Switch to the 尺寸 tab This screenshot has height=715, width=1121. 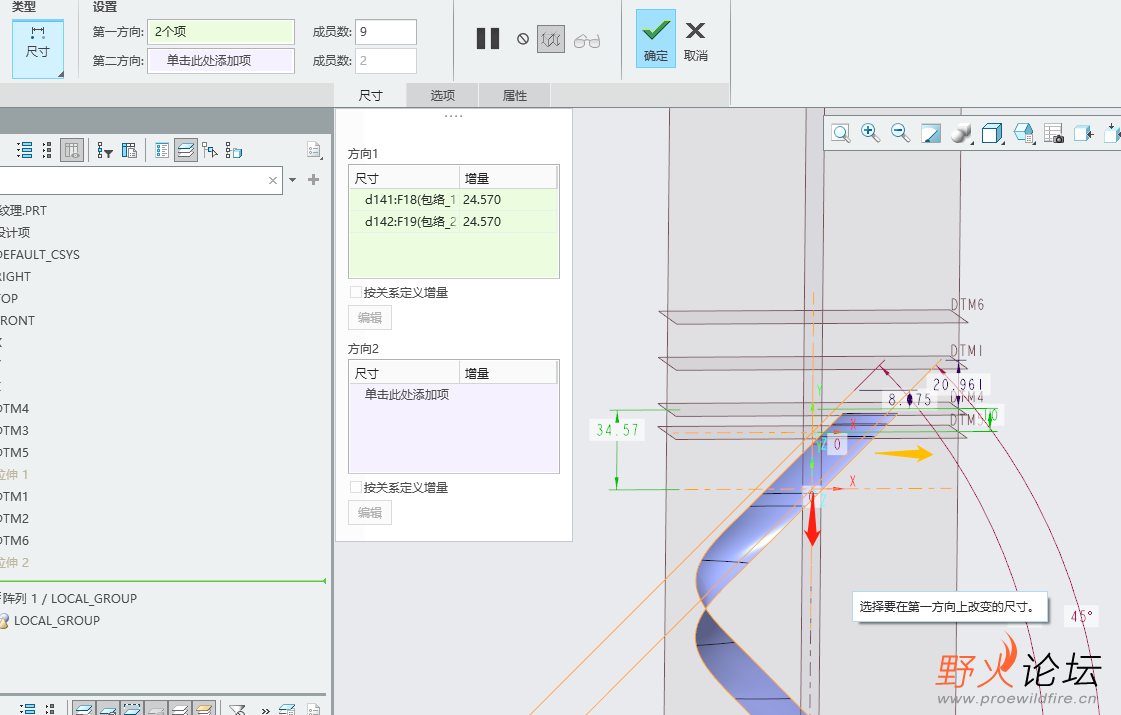370,95
